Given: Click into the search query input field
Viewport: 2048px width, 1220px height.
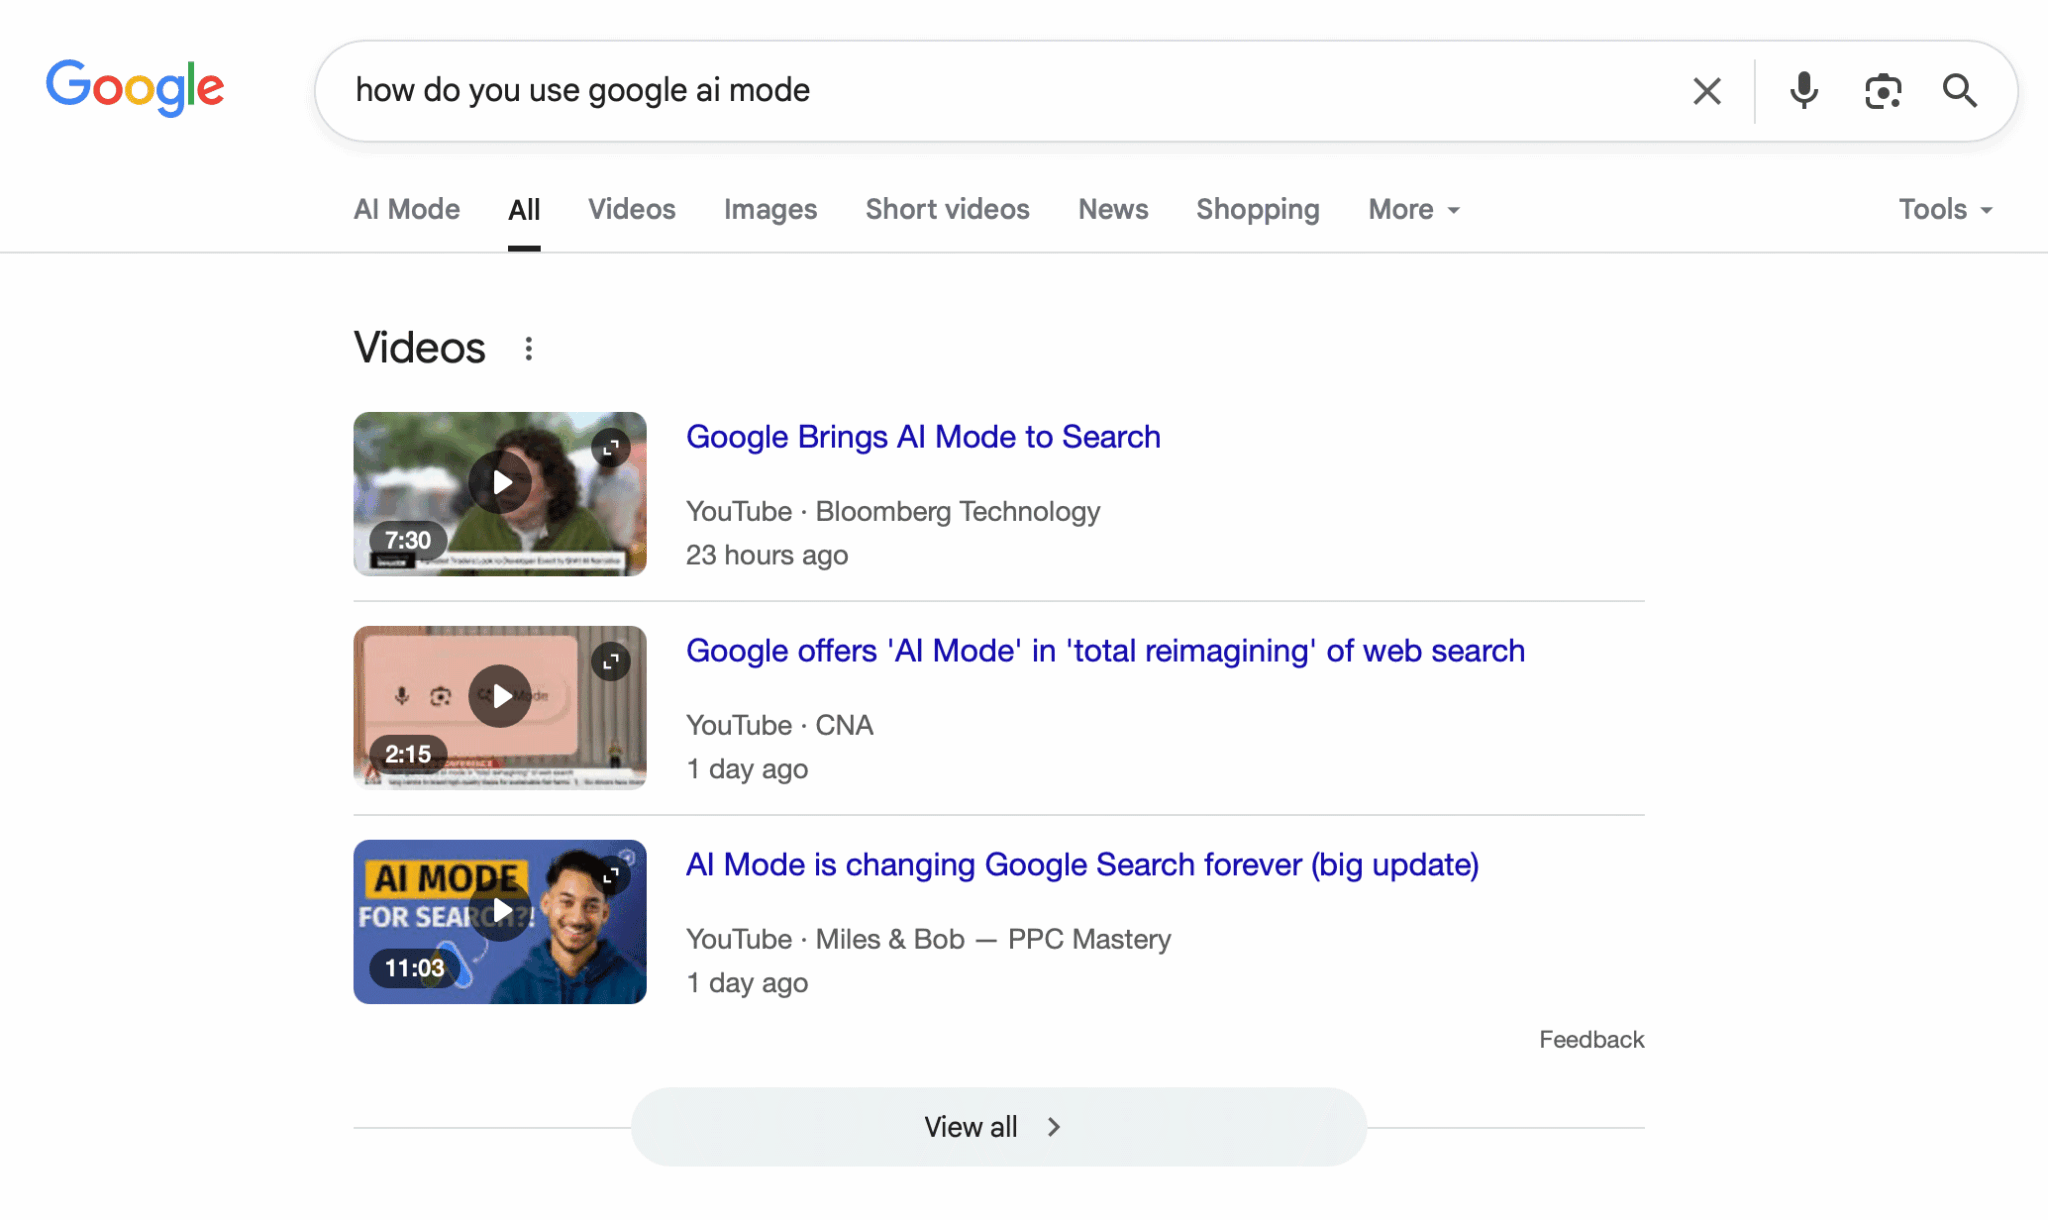Looking at the screenshot, I should 1000,91.
